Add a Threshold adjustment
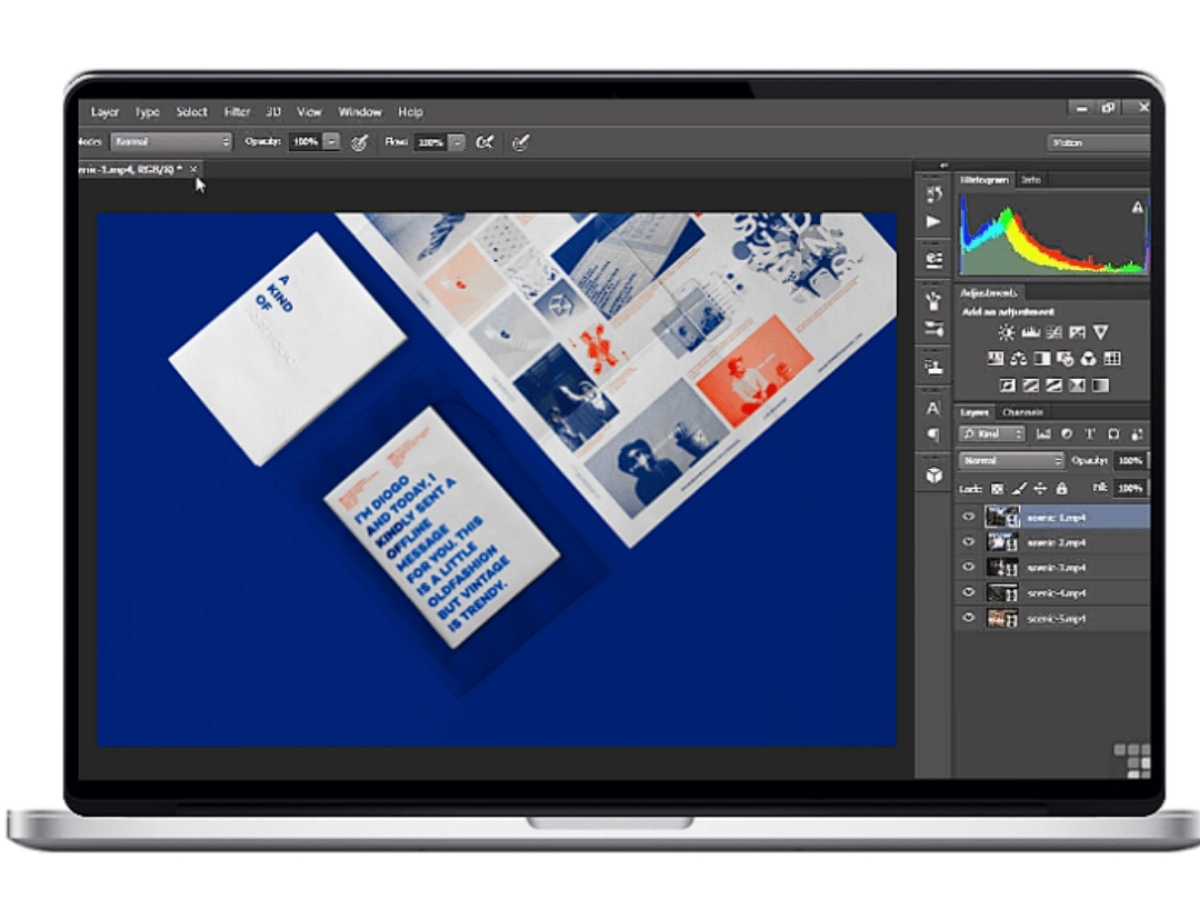The image size is (1200, 900). click(1053, 385)
